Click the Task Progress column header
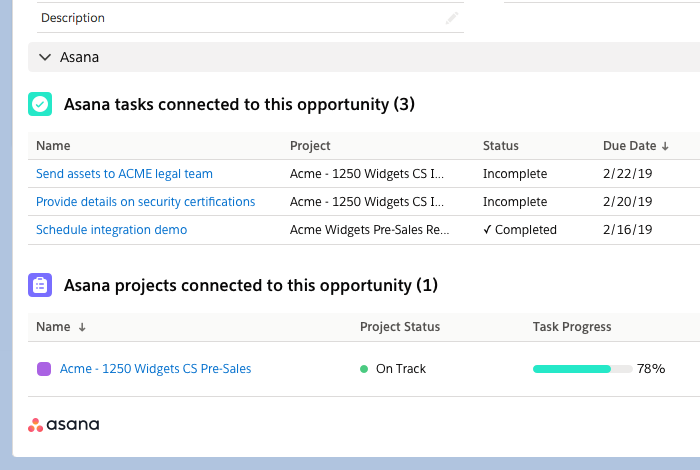Image resolution: width=700 pixels, height=470 pixels. pyautogui.click(x=572, y=327)
